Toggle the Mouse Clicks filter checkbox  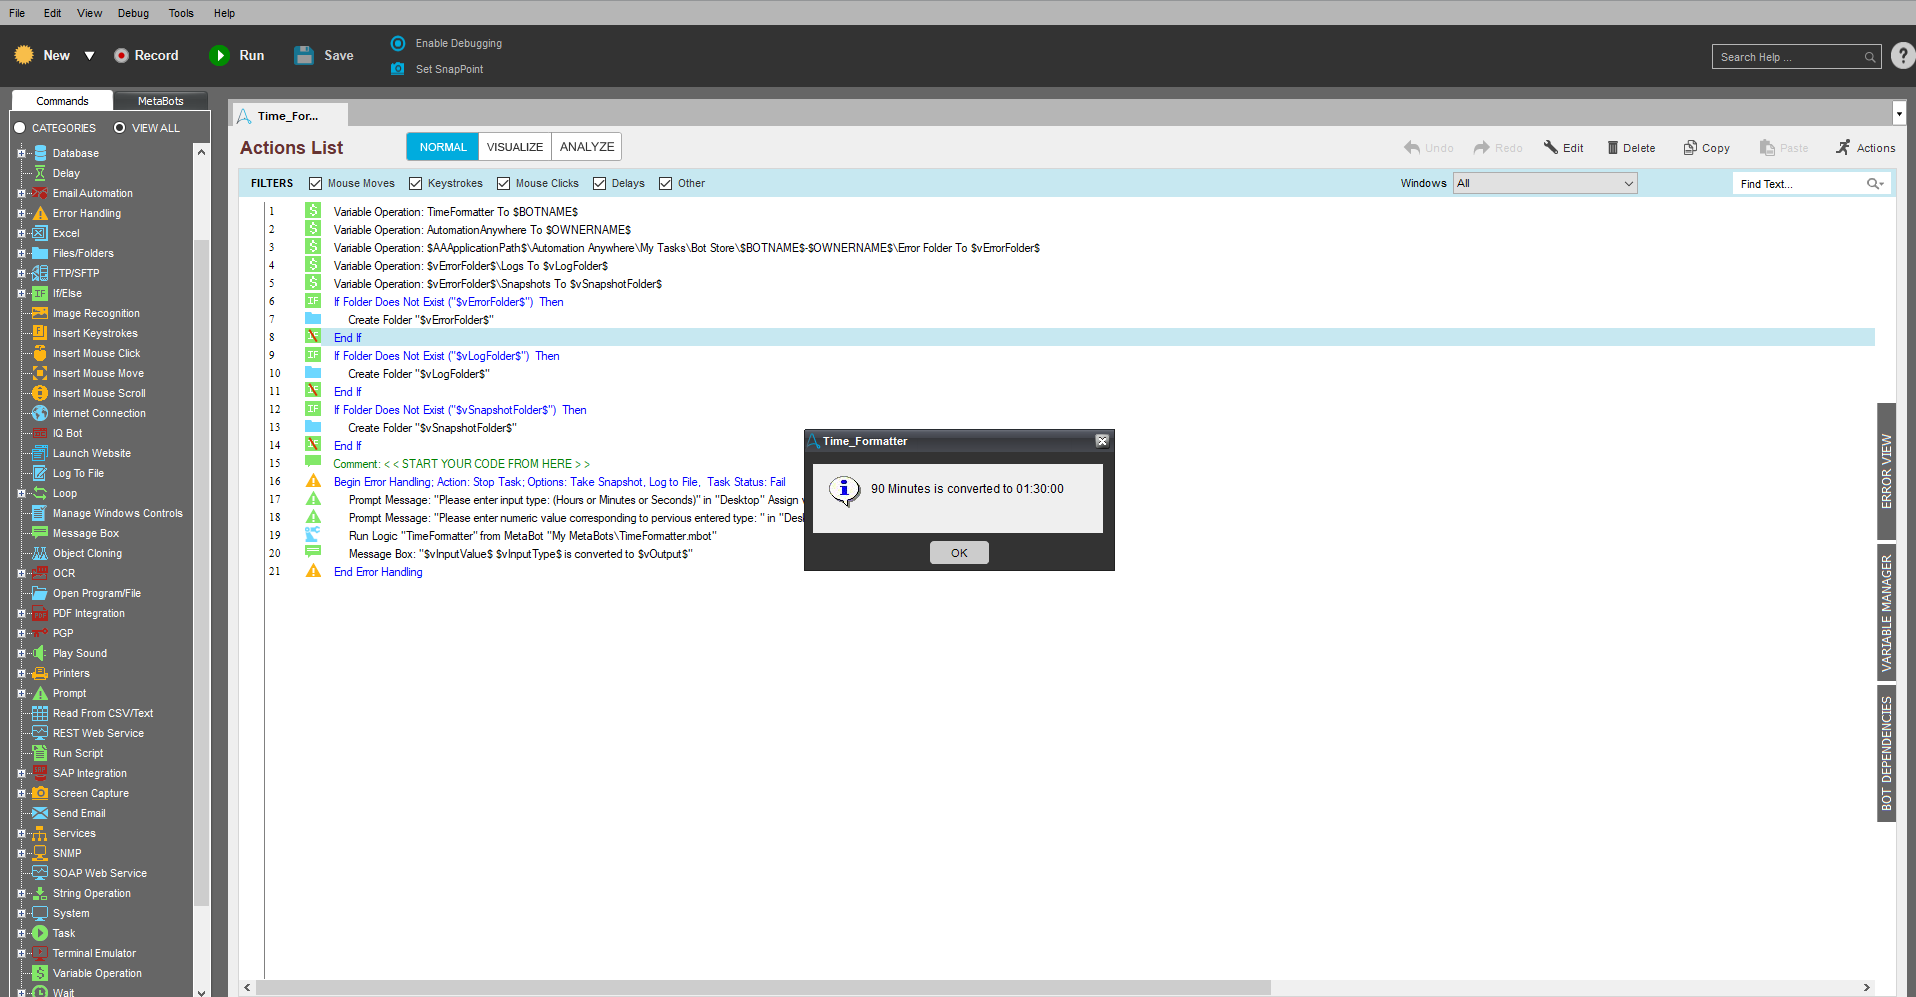[x=503, y=184]
